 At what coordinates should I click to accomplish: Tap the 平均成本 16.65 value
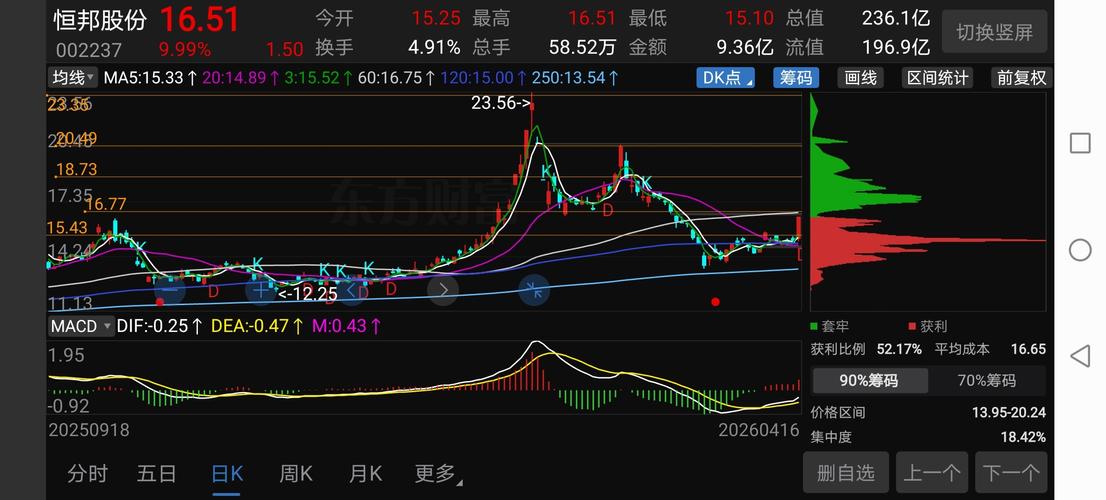tap(1028, 349)
